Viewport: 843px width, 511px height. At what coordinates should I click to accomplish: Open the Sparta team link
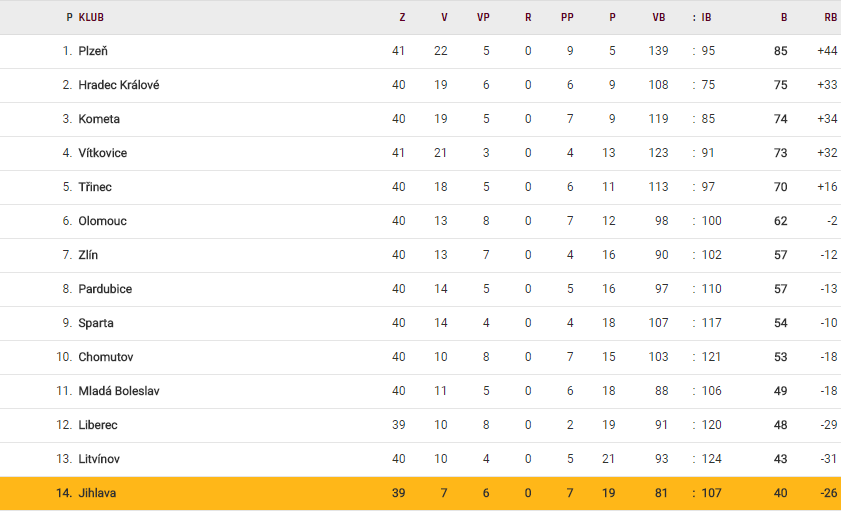click(96, 323)
